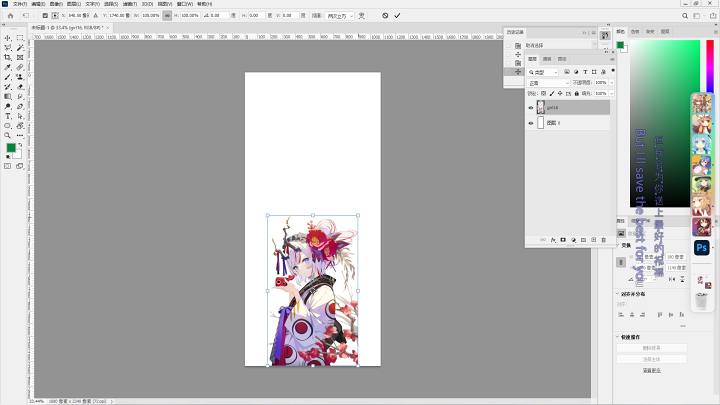
Task: Hide the bottom white layer's eye icon
Action: [x=531, y=123]
